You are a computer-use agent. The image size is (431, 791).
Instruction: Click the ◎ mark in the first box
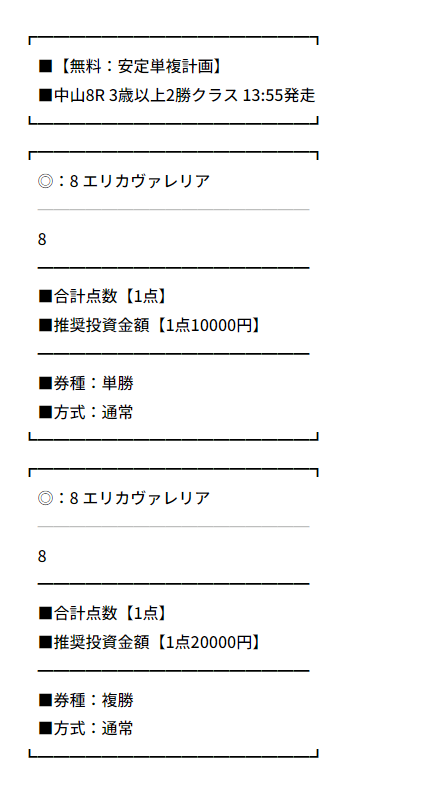(45, 181)
